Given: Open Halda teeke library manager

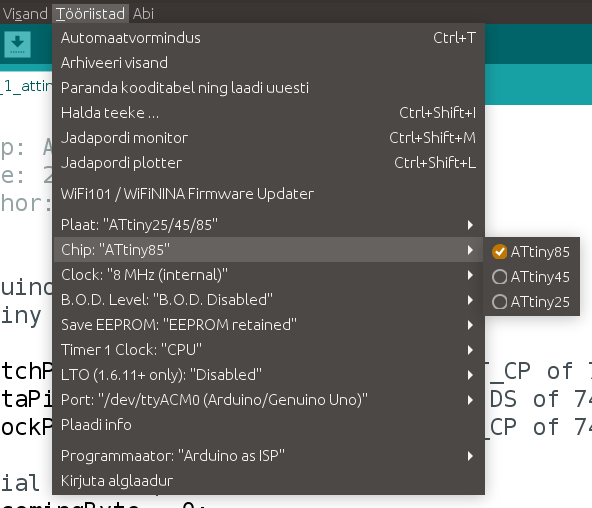Looking at the screenshot, I should 268,113.
